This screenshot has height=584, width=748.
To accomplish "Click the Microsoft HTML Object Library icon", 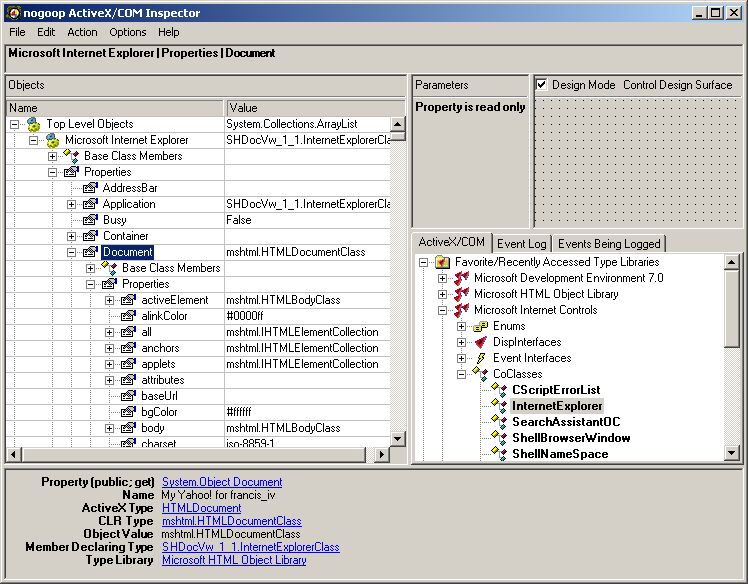I will [x=462, y=294].
